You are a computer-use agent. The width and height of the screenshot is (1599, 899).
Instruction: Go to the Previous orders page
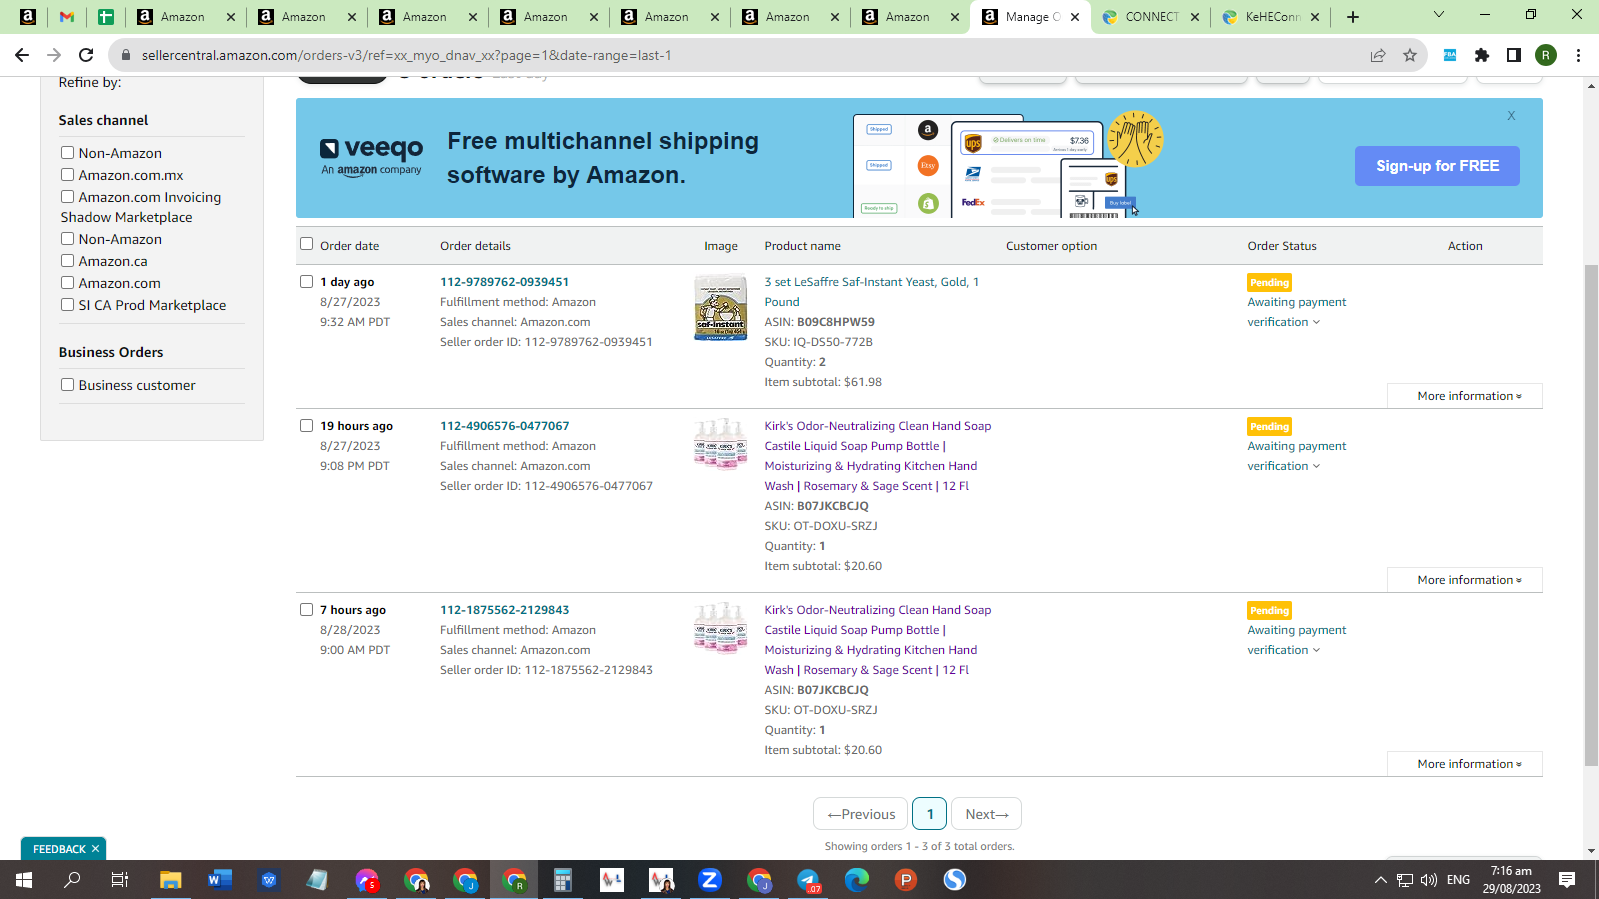pos(861,814)
